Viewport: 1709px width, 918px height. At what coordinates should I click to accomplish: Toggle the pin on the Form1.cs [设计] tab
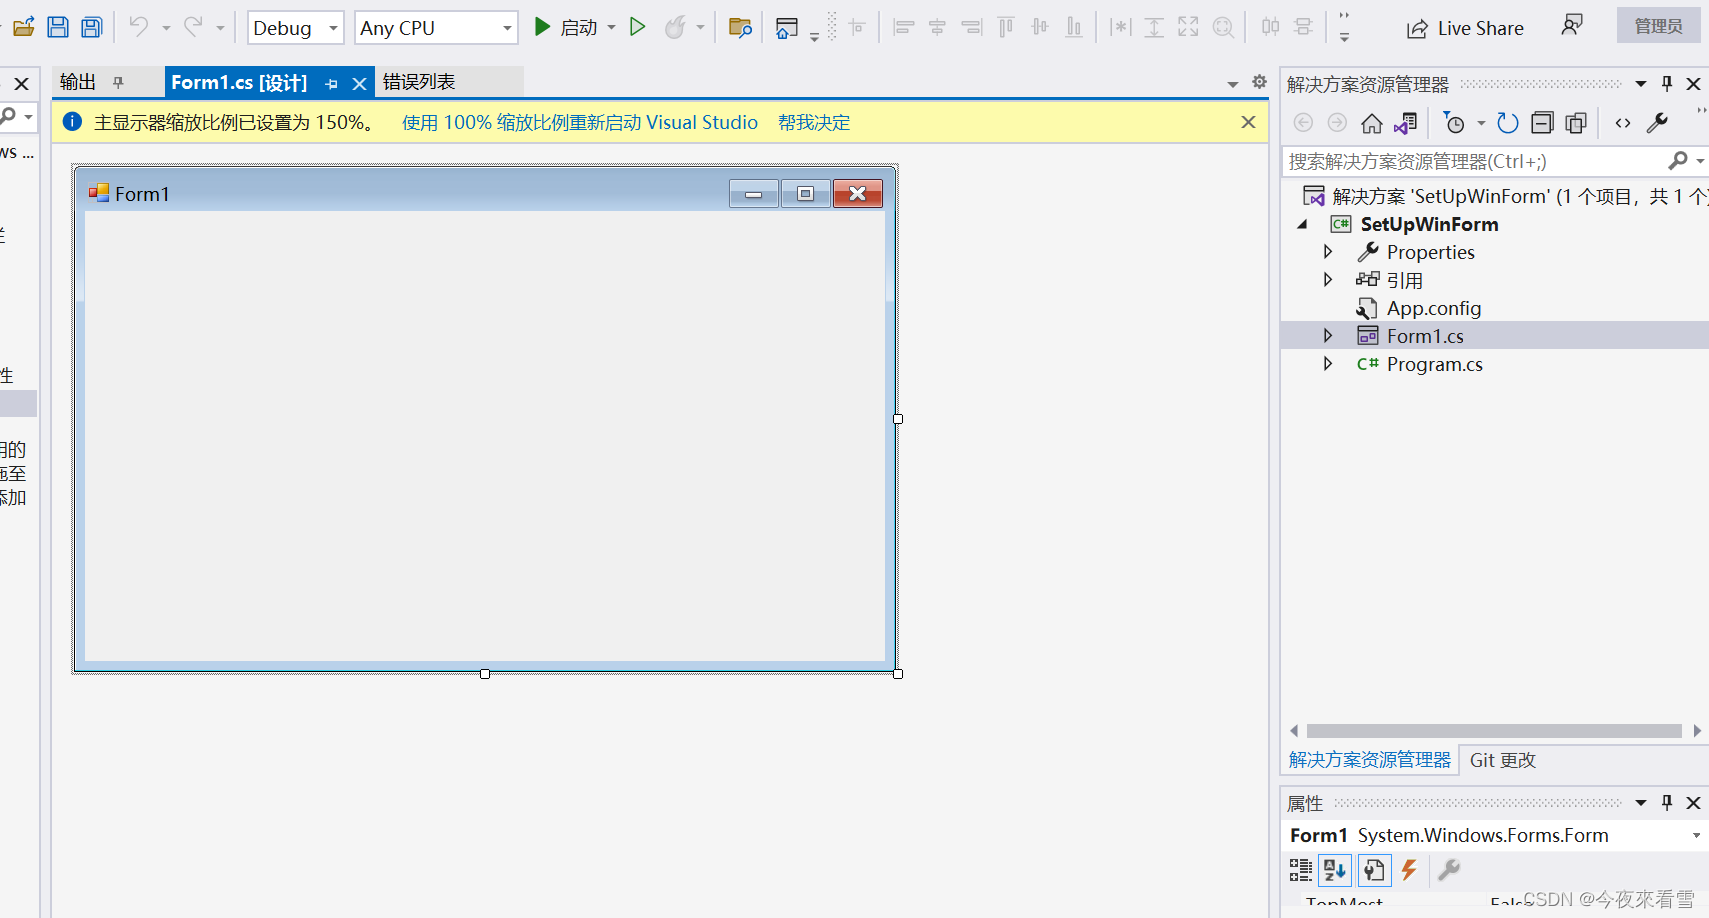point(331,84)
